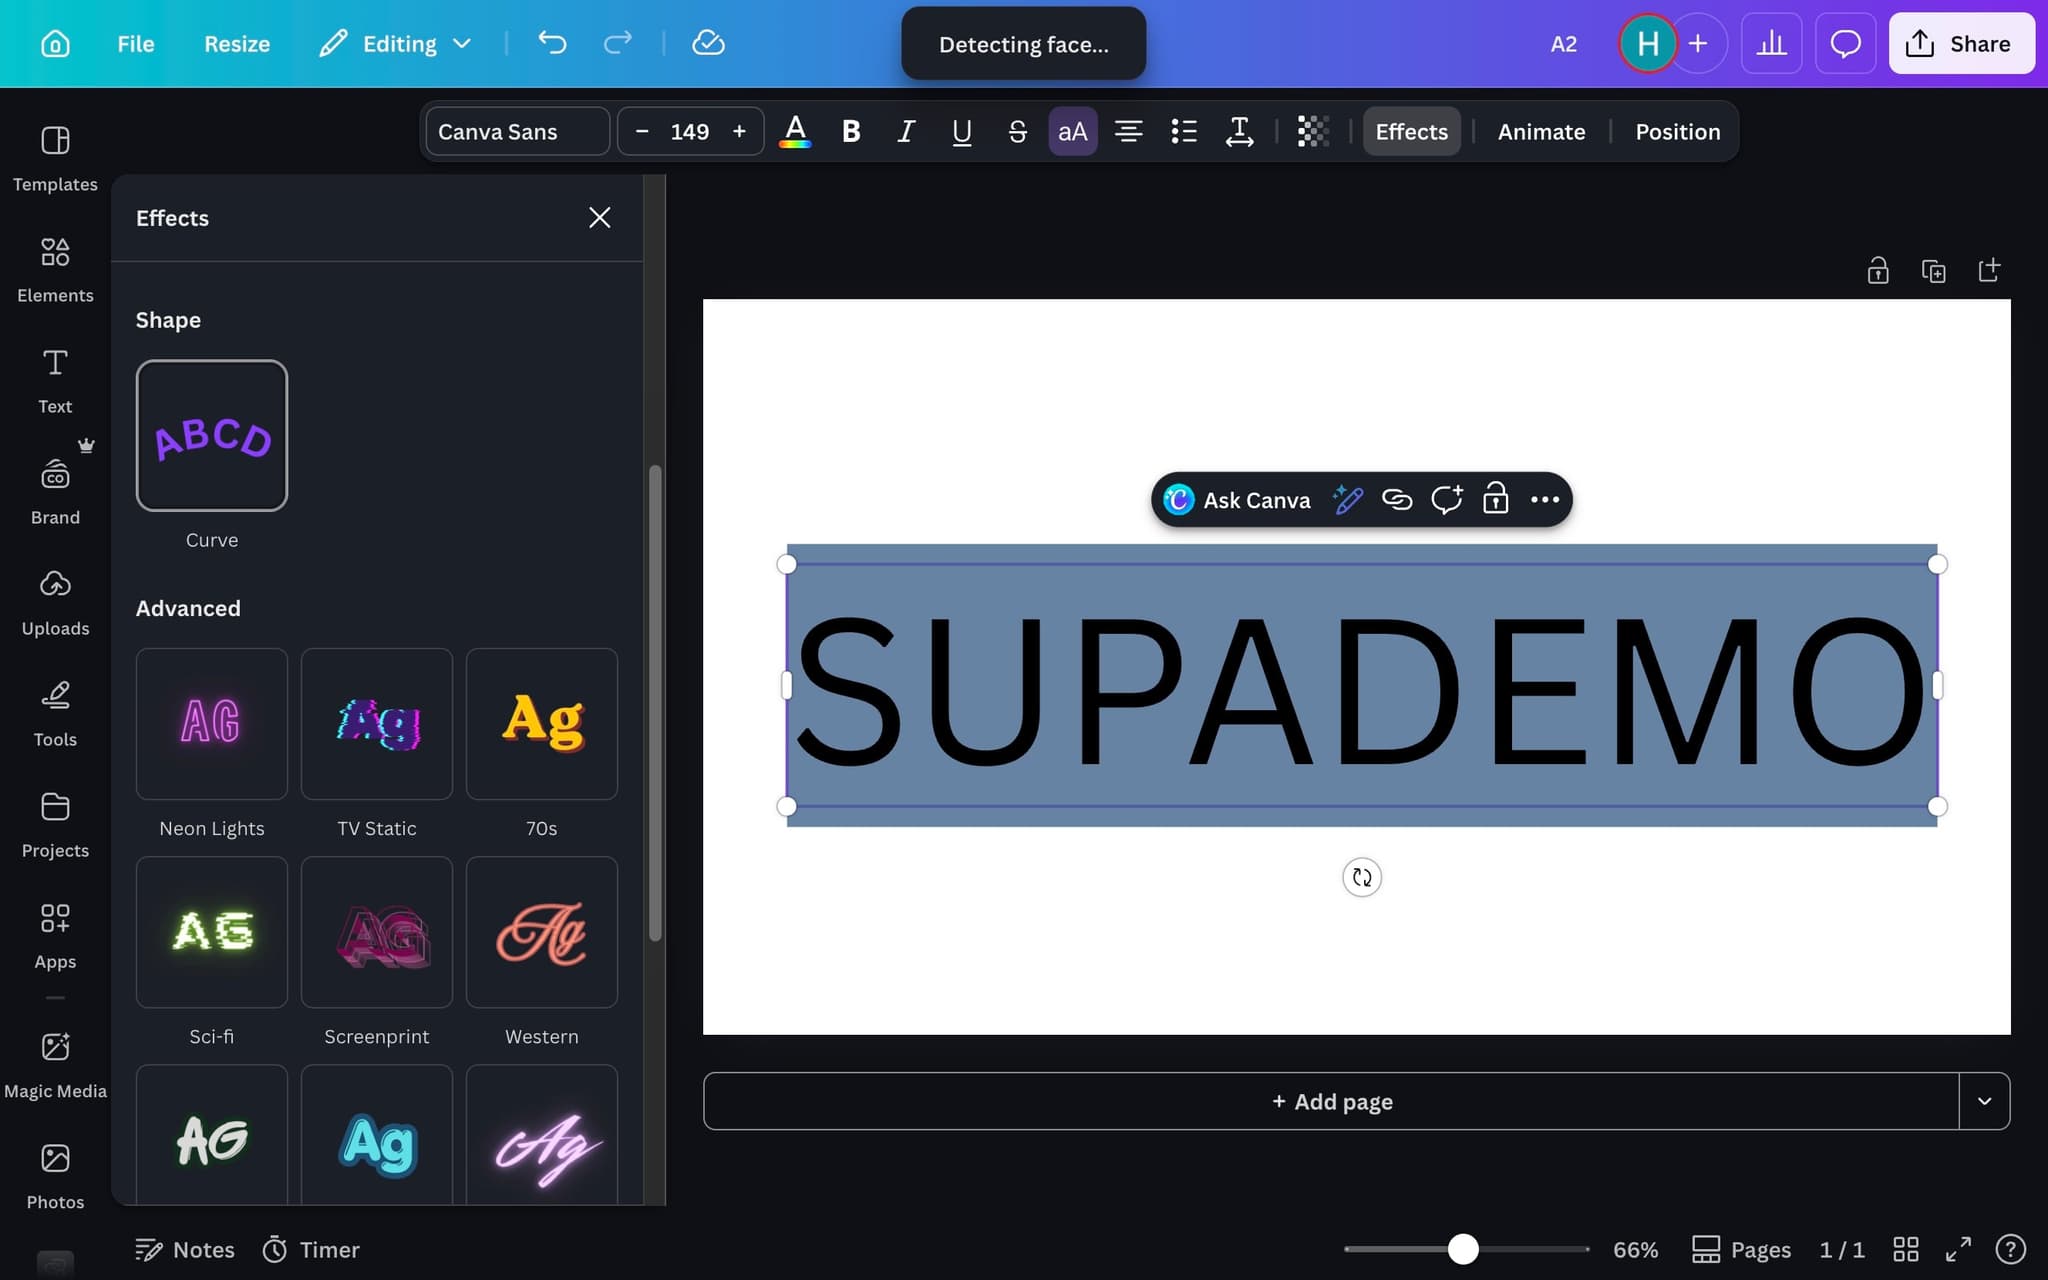Screen dimensions: 2048x1280
Task: Expand the Add page options chevron
Action: point(1984,1101)
